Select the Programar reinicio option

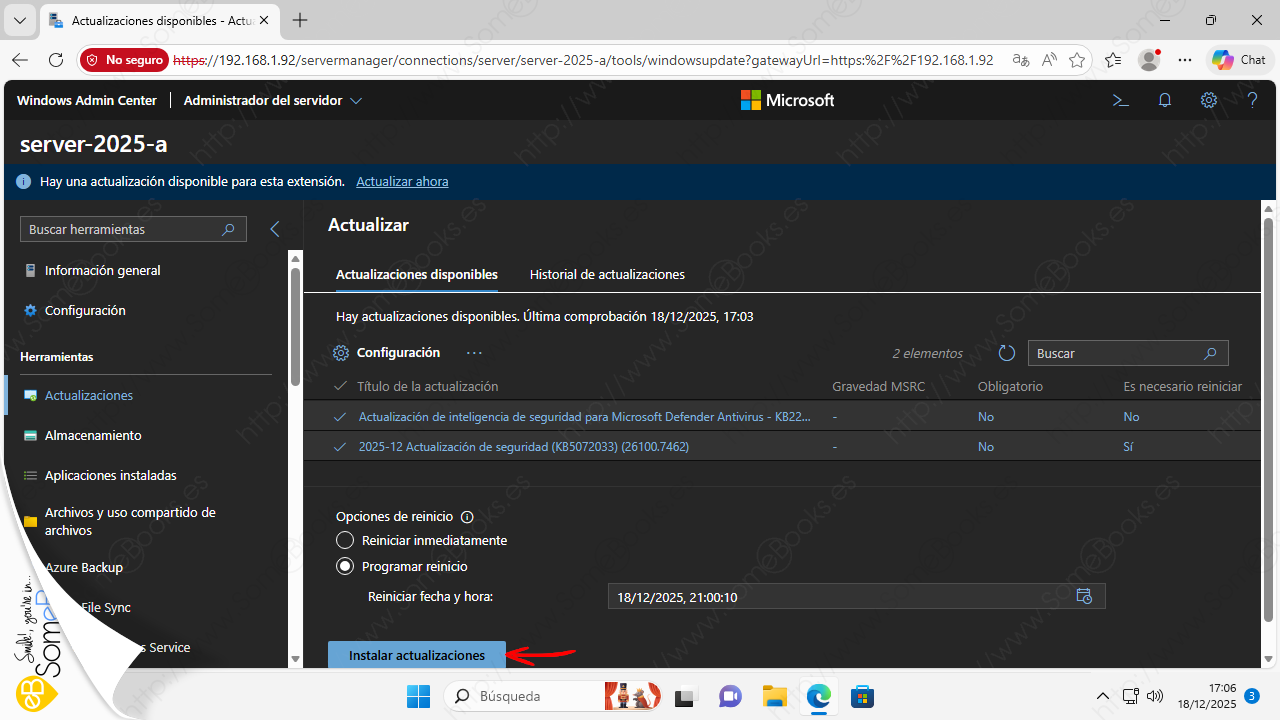pos(345,566)
